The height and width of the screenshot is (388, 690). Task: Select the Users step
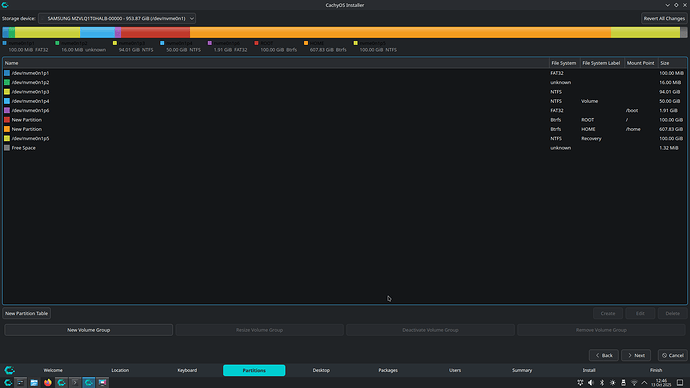[x=455, y=370]
